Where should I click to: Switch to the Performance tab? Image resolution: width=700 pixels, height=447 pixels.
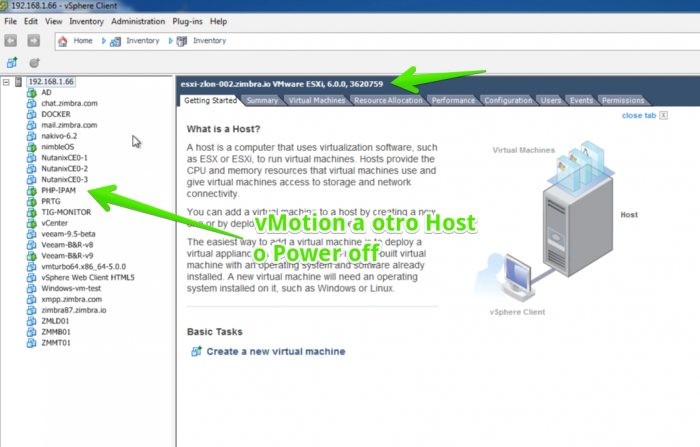453,100
